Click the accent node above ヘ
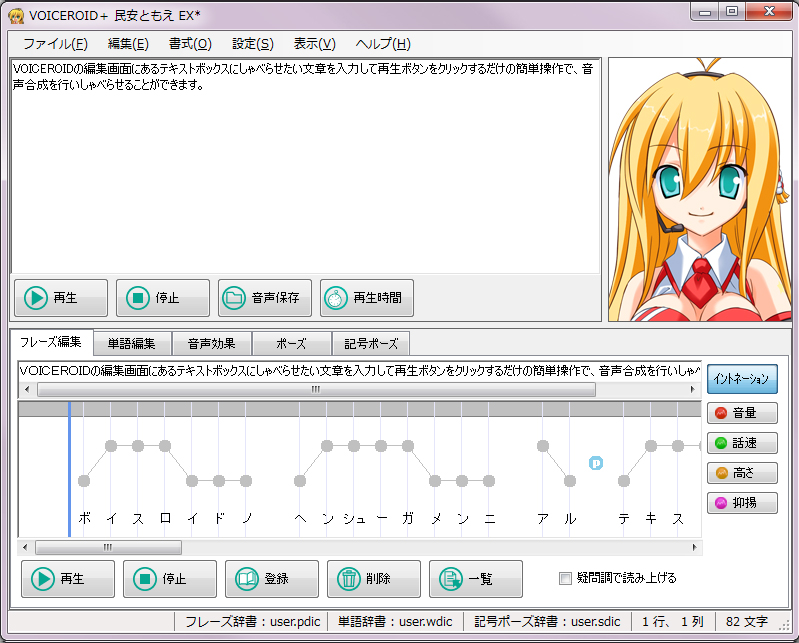The width and height of the screenshot is (799, 643). 300,480
